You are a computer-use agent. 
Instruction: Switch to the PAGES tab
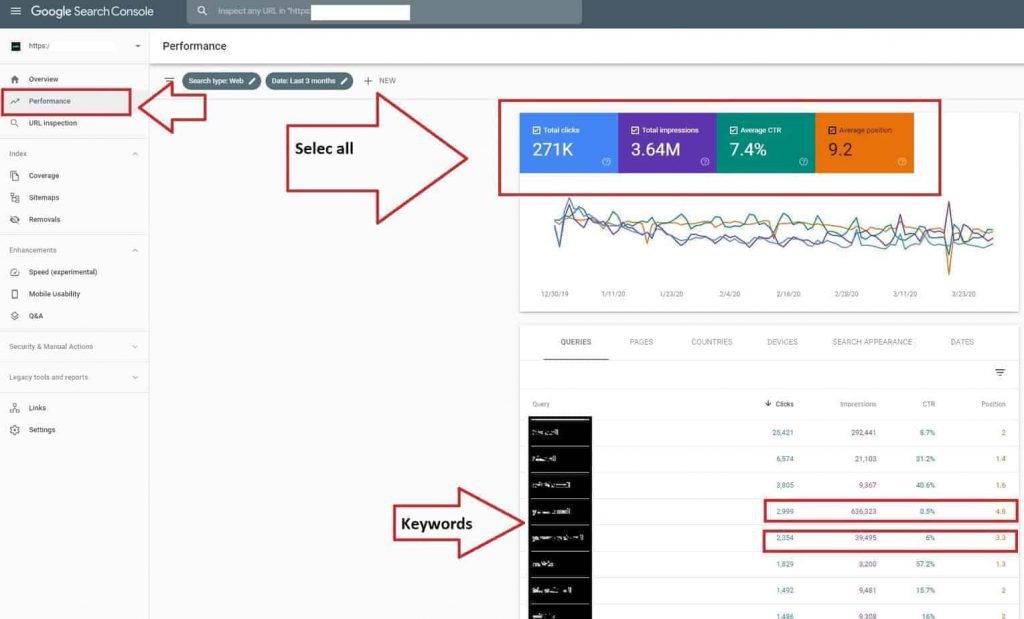[641, 341]
